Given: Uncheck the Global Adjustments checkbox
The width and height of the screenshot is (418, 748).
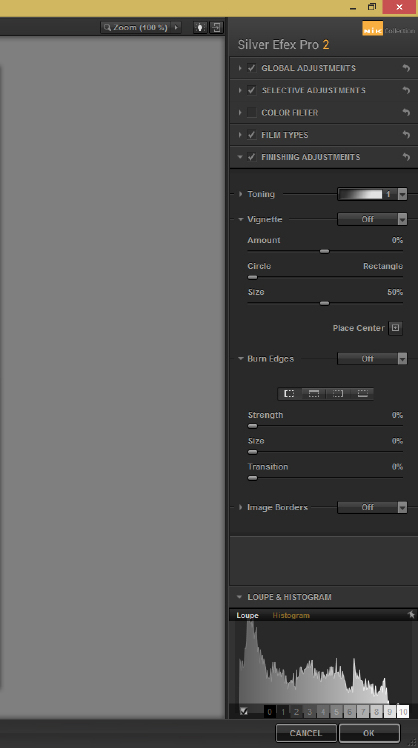Looking at the screenshot, I should click(251, 68).
